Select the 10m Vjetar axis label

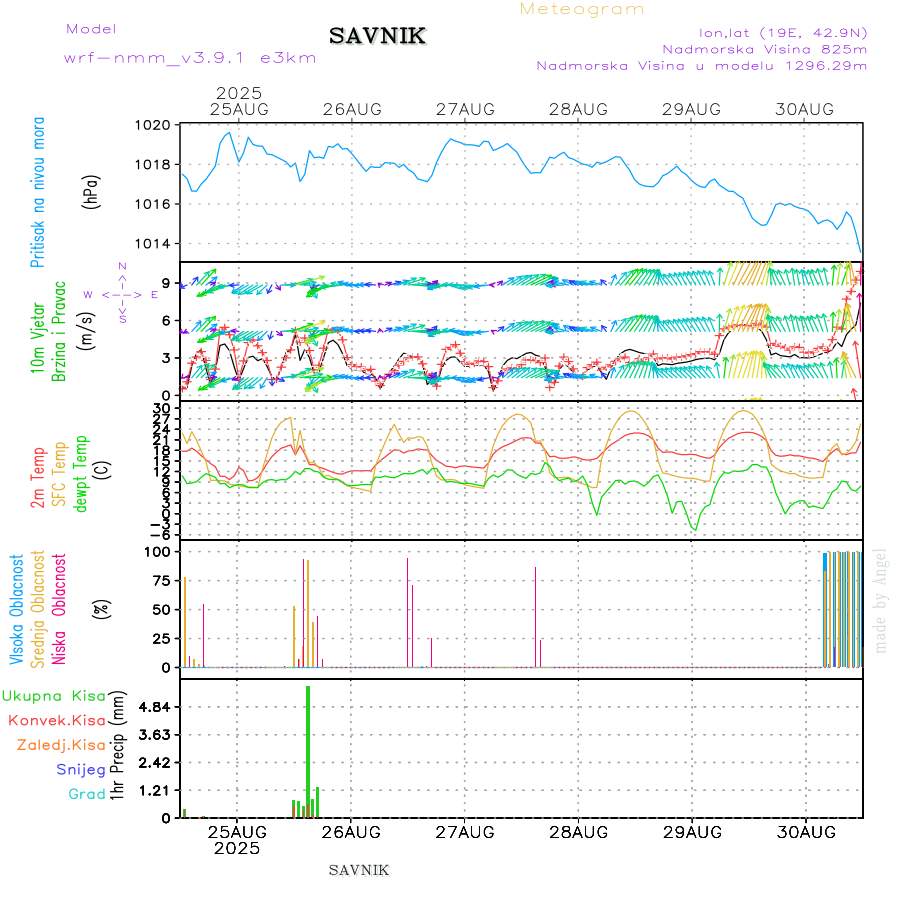[x=38, y=331]
